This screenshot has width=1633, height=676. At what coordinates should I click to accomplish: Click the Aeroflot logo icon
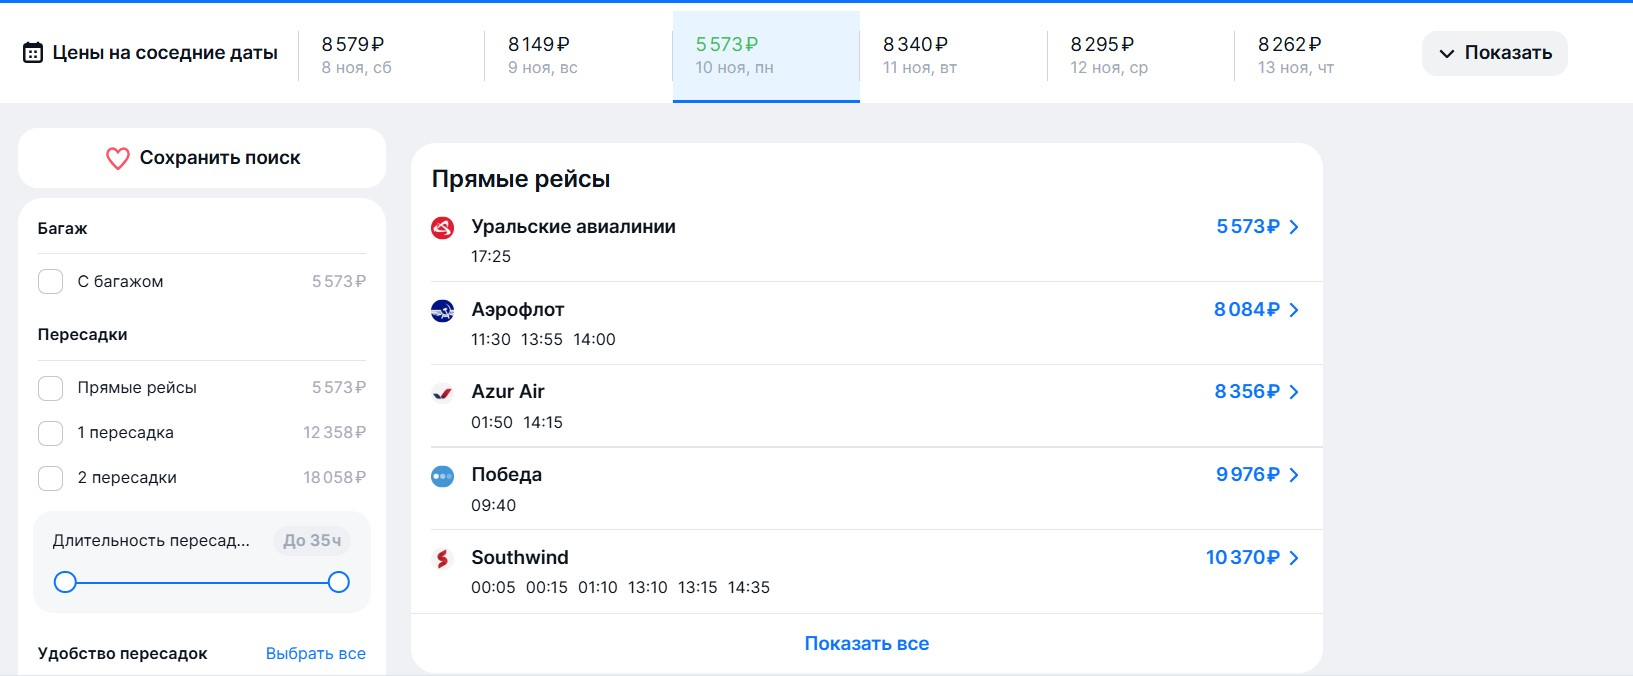(442, 311)
